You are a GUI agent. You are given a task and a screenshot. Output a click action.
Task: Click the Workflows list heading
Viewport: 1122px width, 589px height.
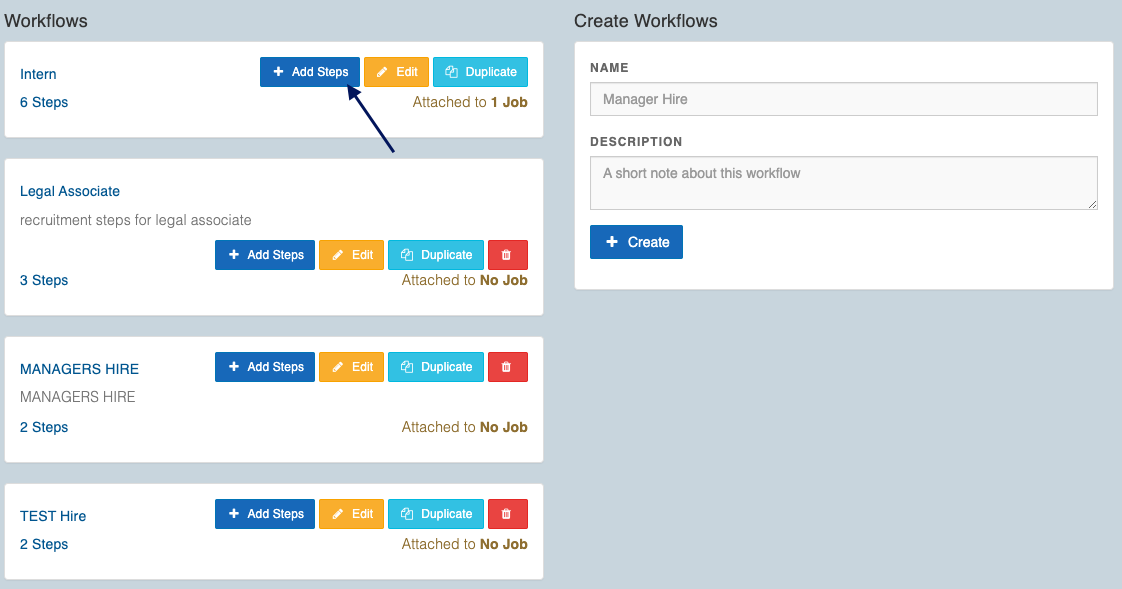[46, 21]
